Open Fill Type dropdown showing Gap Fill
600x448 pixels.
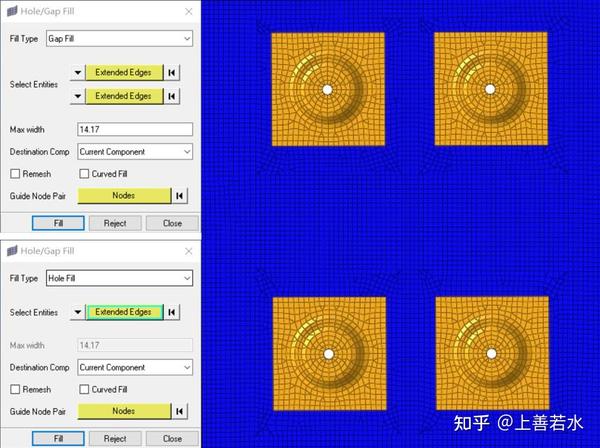pos(119,39)
